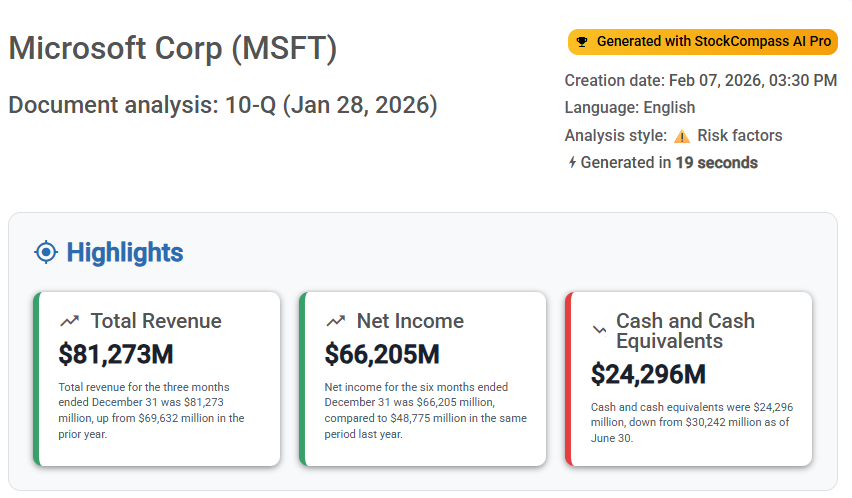
Task: Click the warning triangle icon beside Risk factors
Action: click(x=681, y=136)
